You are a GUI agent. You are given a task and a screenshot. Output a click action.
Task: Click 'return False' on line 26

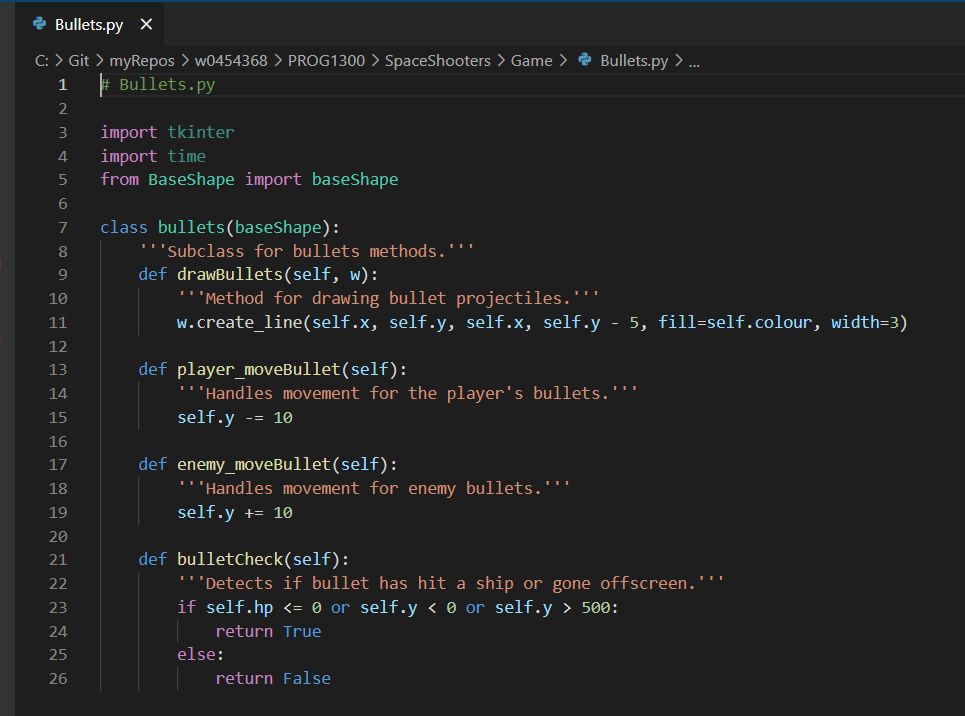[x=273, y=679]
